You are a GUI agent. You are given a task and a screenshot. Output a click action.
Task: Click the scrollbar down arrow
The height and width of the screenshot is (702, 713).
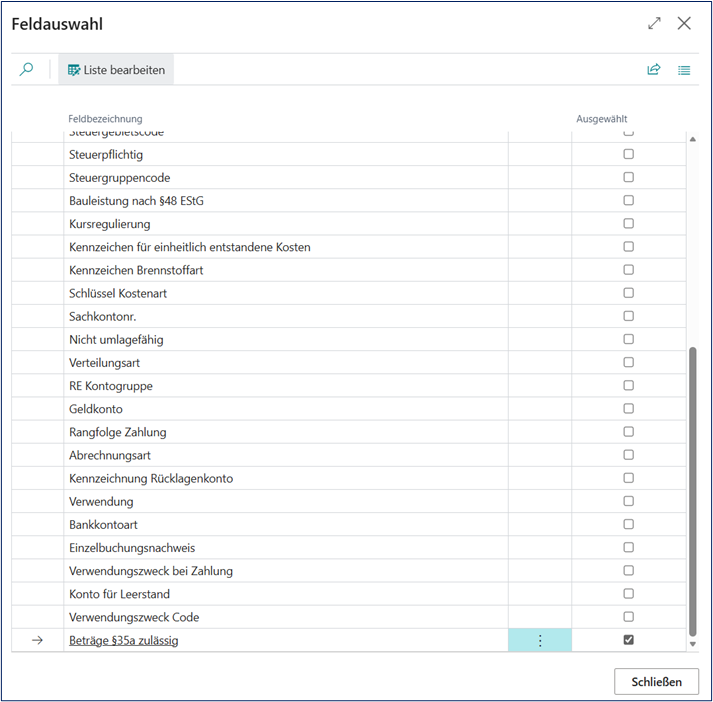pos(692,644)
